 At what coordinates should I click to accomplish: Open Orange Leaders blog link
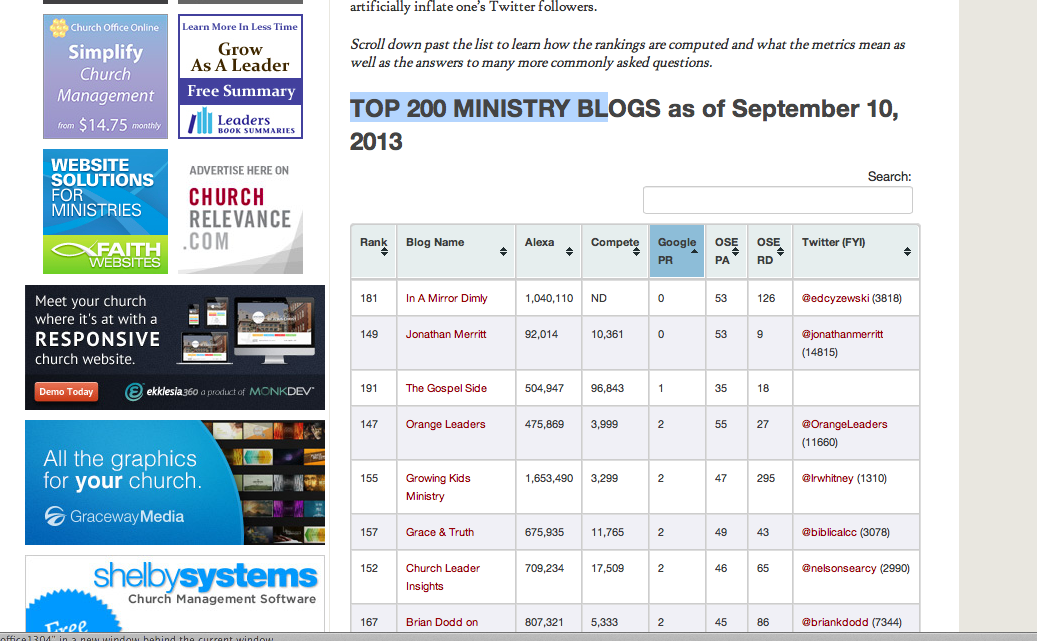pos(445,424)
